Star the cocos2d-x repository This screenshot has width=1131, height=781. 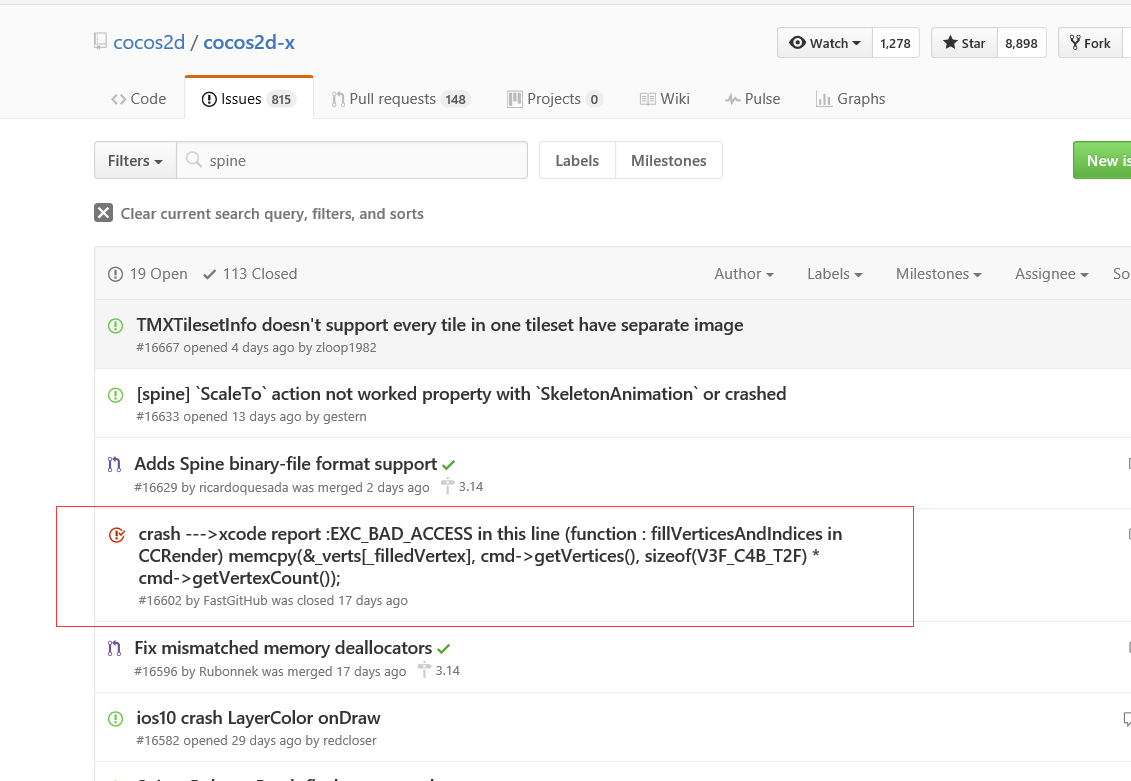tap(964, 43)
